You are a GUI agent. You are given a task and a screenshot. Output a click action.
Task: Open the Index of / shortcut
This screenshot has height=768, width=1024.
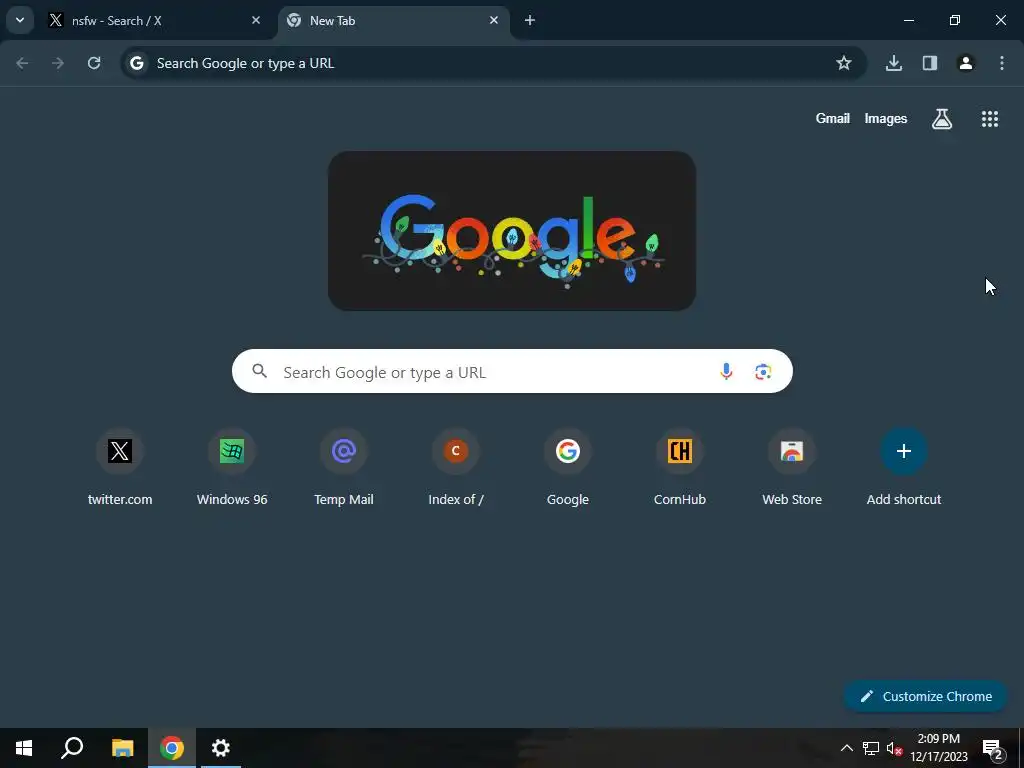456,467
